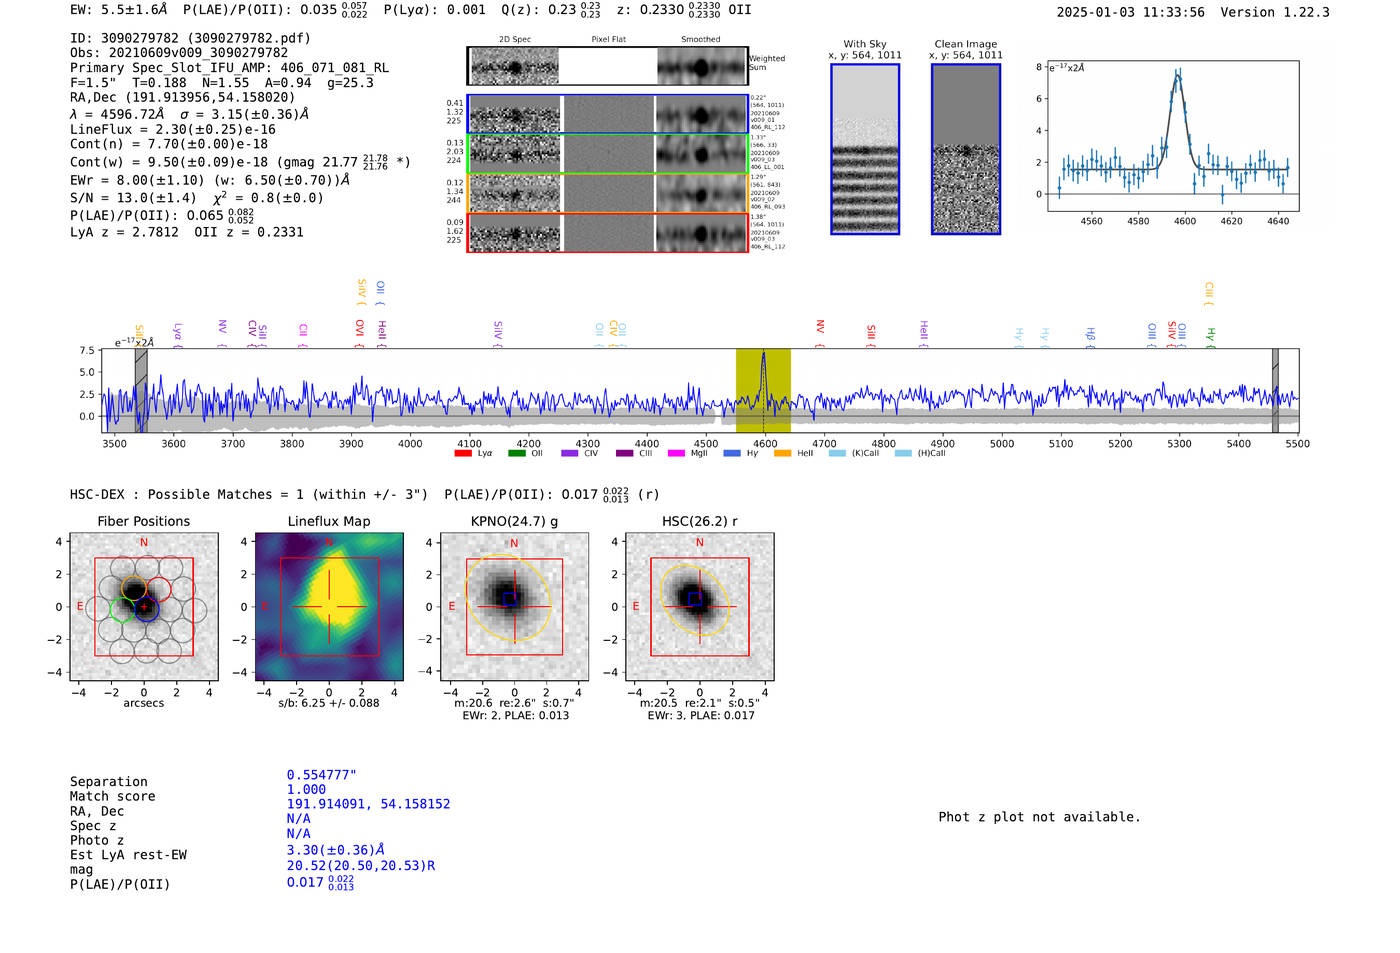Viewport: 1400px width, 953px height.
Task: Select the 'Obs: 20210609v009_3090279782' line
Action: [x=179, y=53]
